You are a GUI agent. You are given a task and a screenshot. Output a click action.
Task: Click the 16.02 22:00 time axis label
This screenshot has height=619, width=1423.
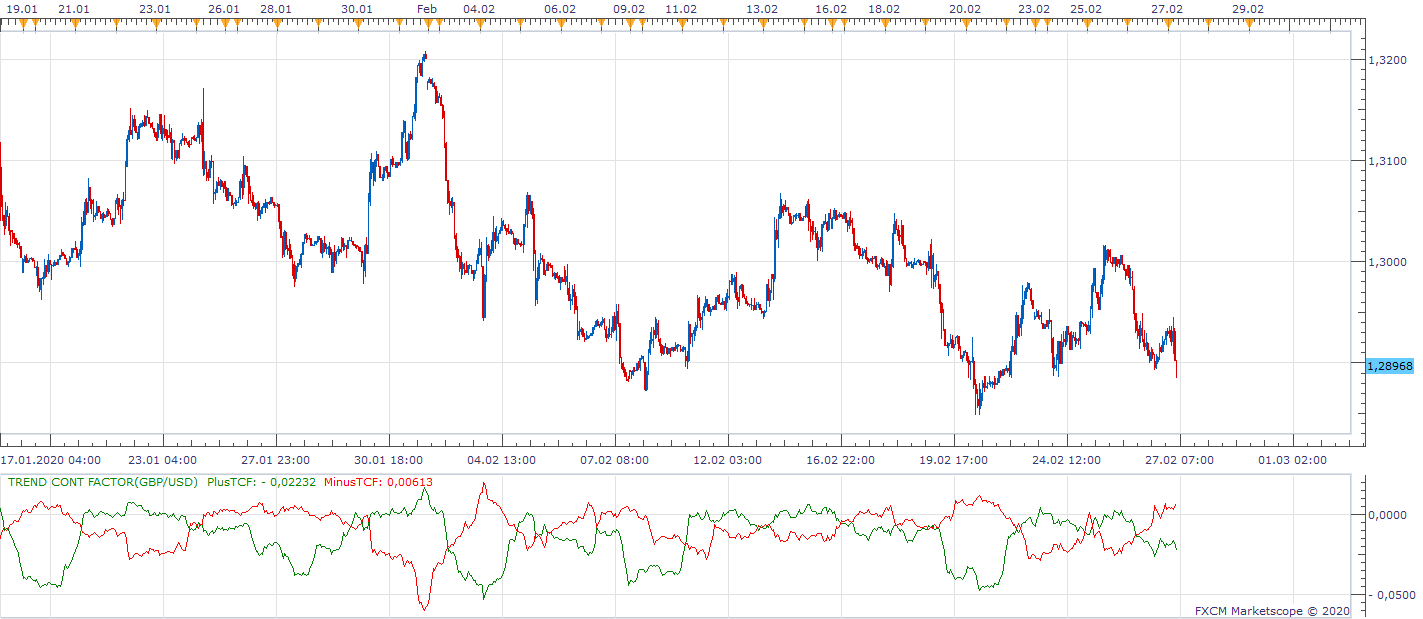pyautogui.click(x=841, y=460)
